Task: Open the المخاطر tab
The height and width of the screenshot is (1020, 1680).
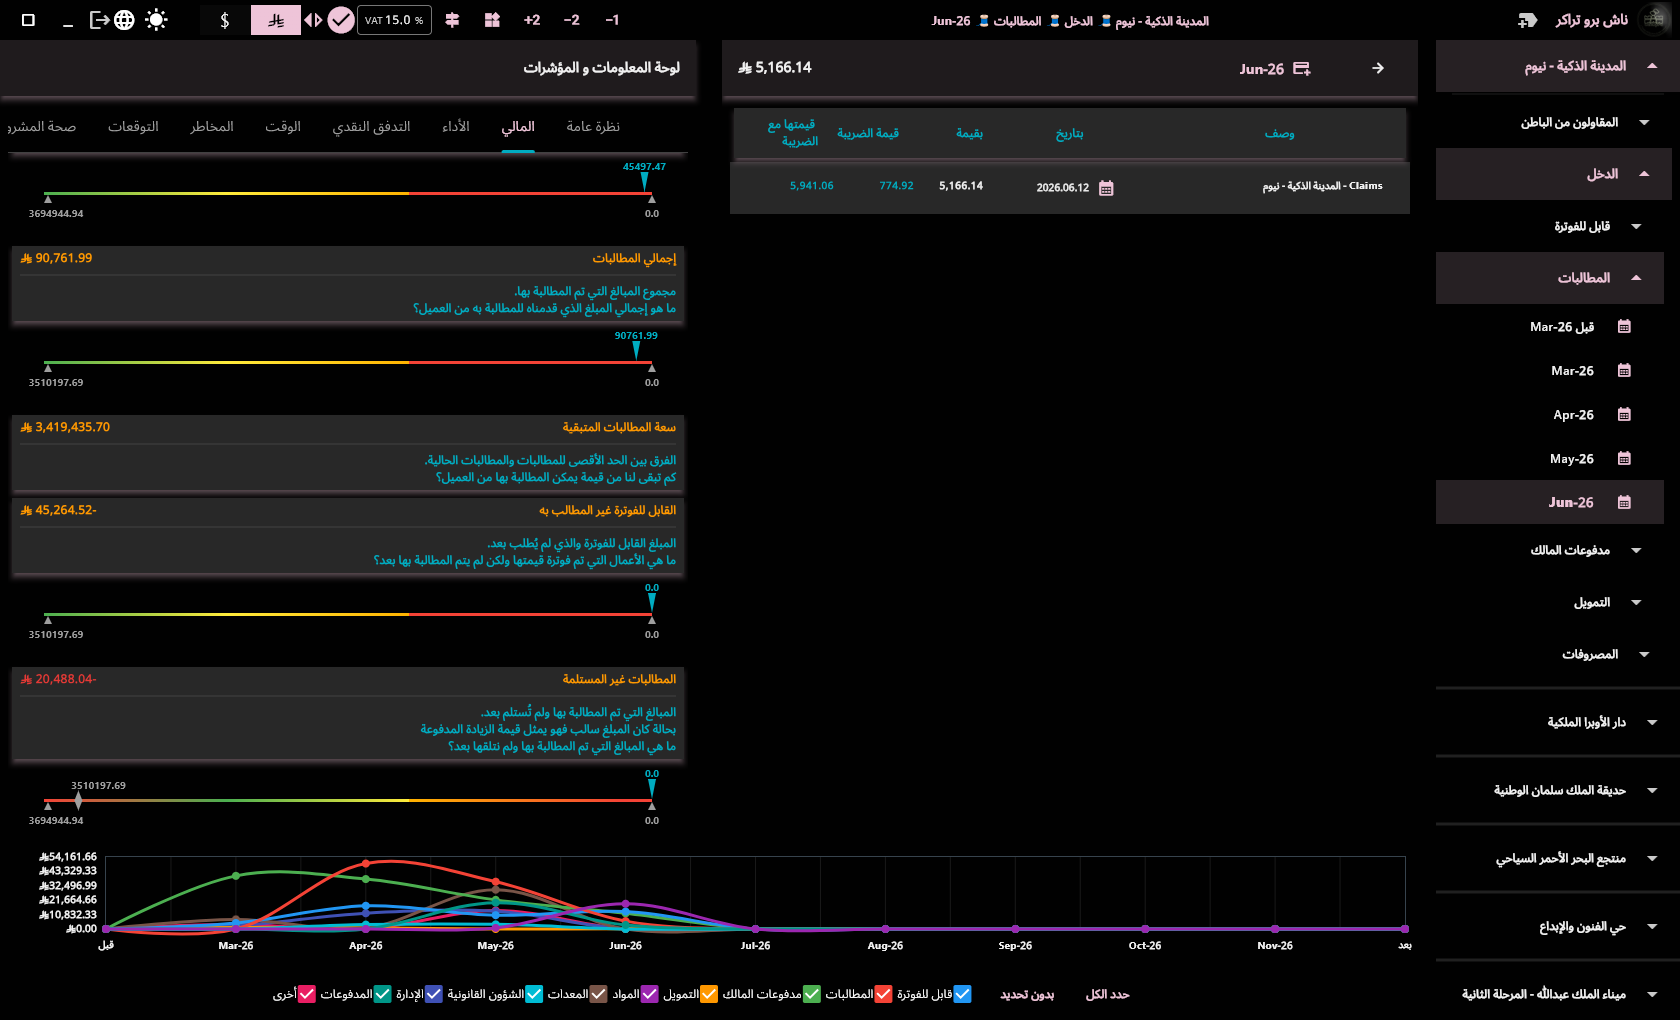Action: 212,127
